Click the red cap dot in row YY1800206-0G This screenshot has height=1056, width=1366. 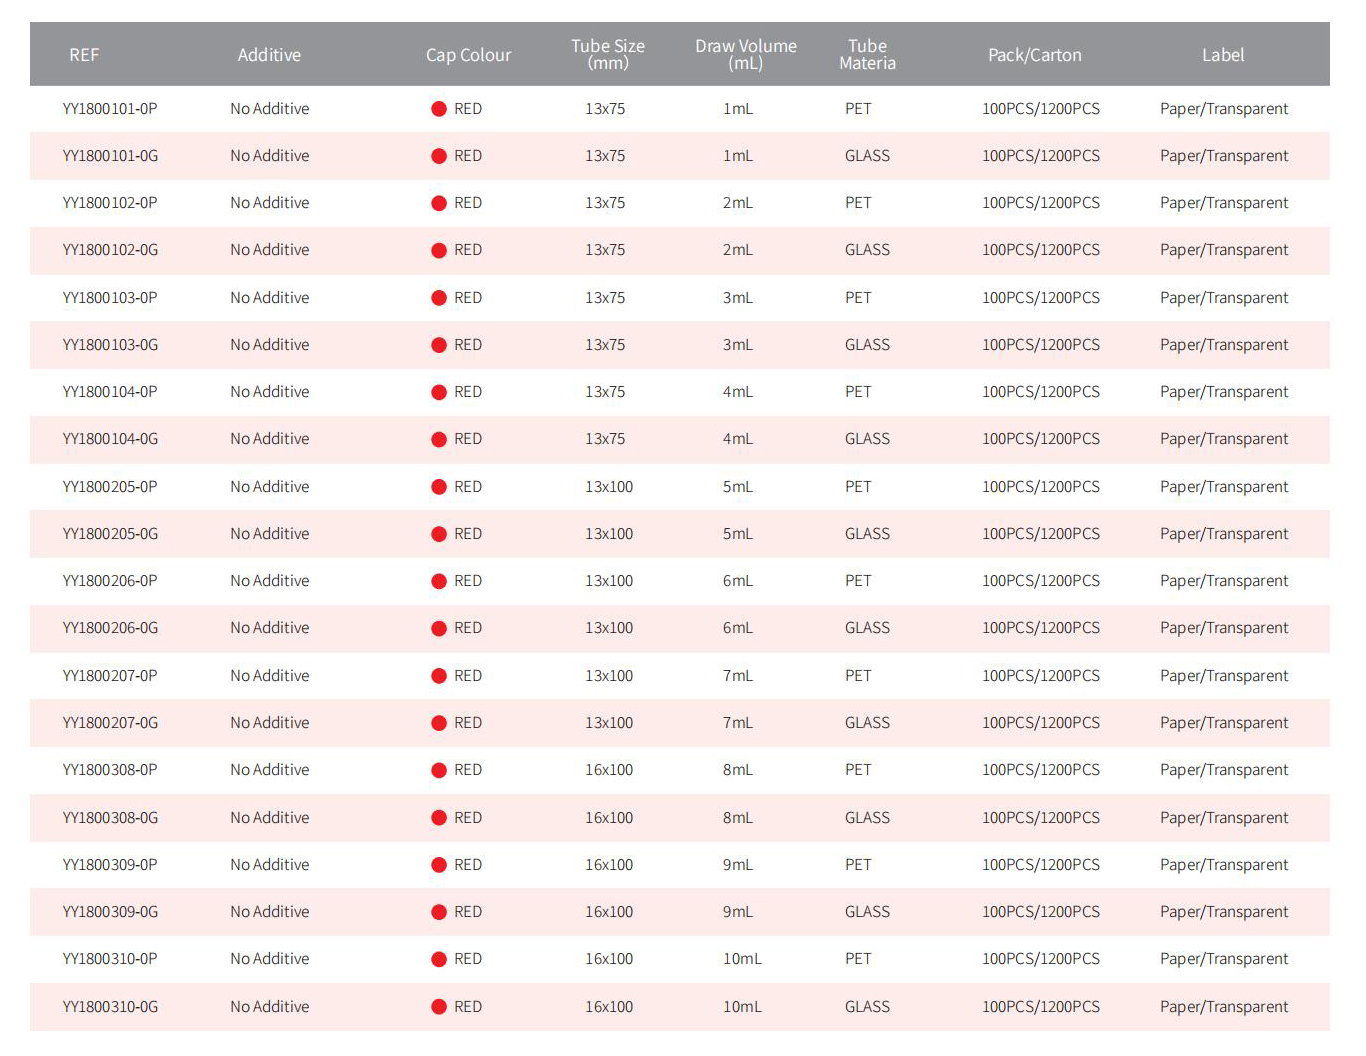click(439, 628)
